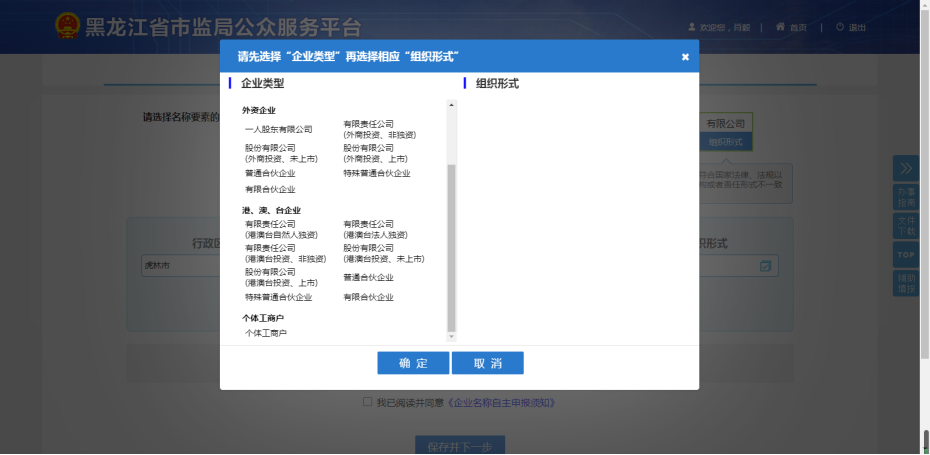The height and width of the screenshot is (455, 930).
Task: Select 有限责任公司 (外商投资、非独资)
Action: click(x=380, y=129)
